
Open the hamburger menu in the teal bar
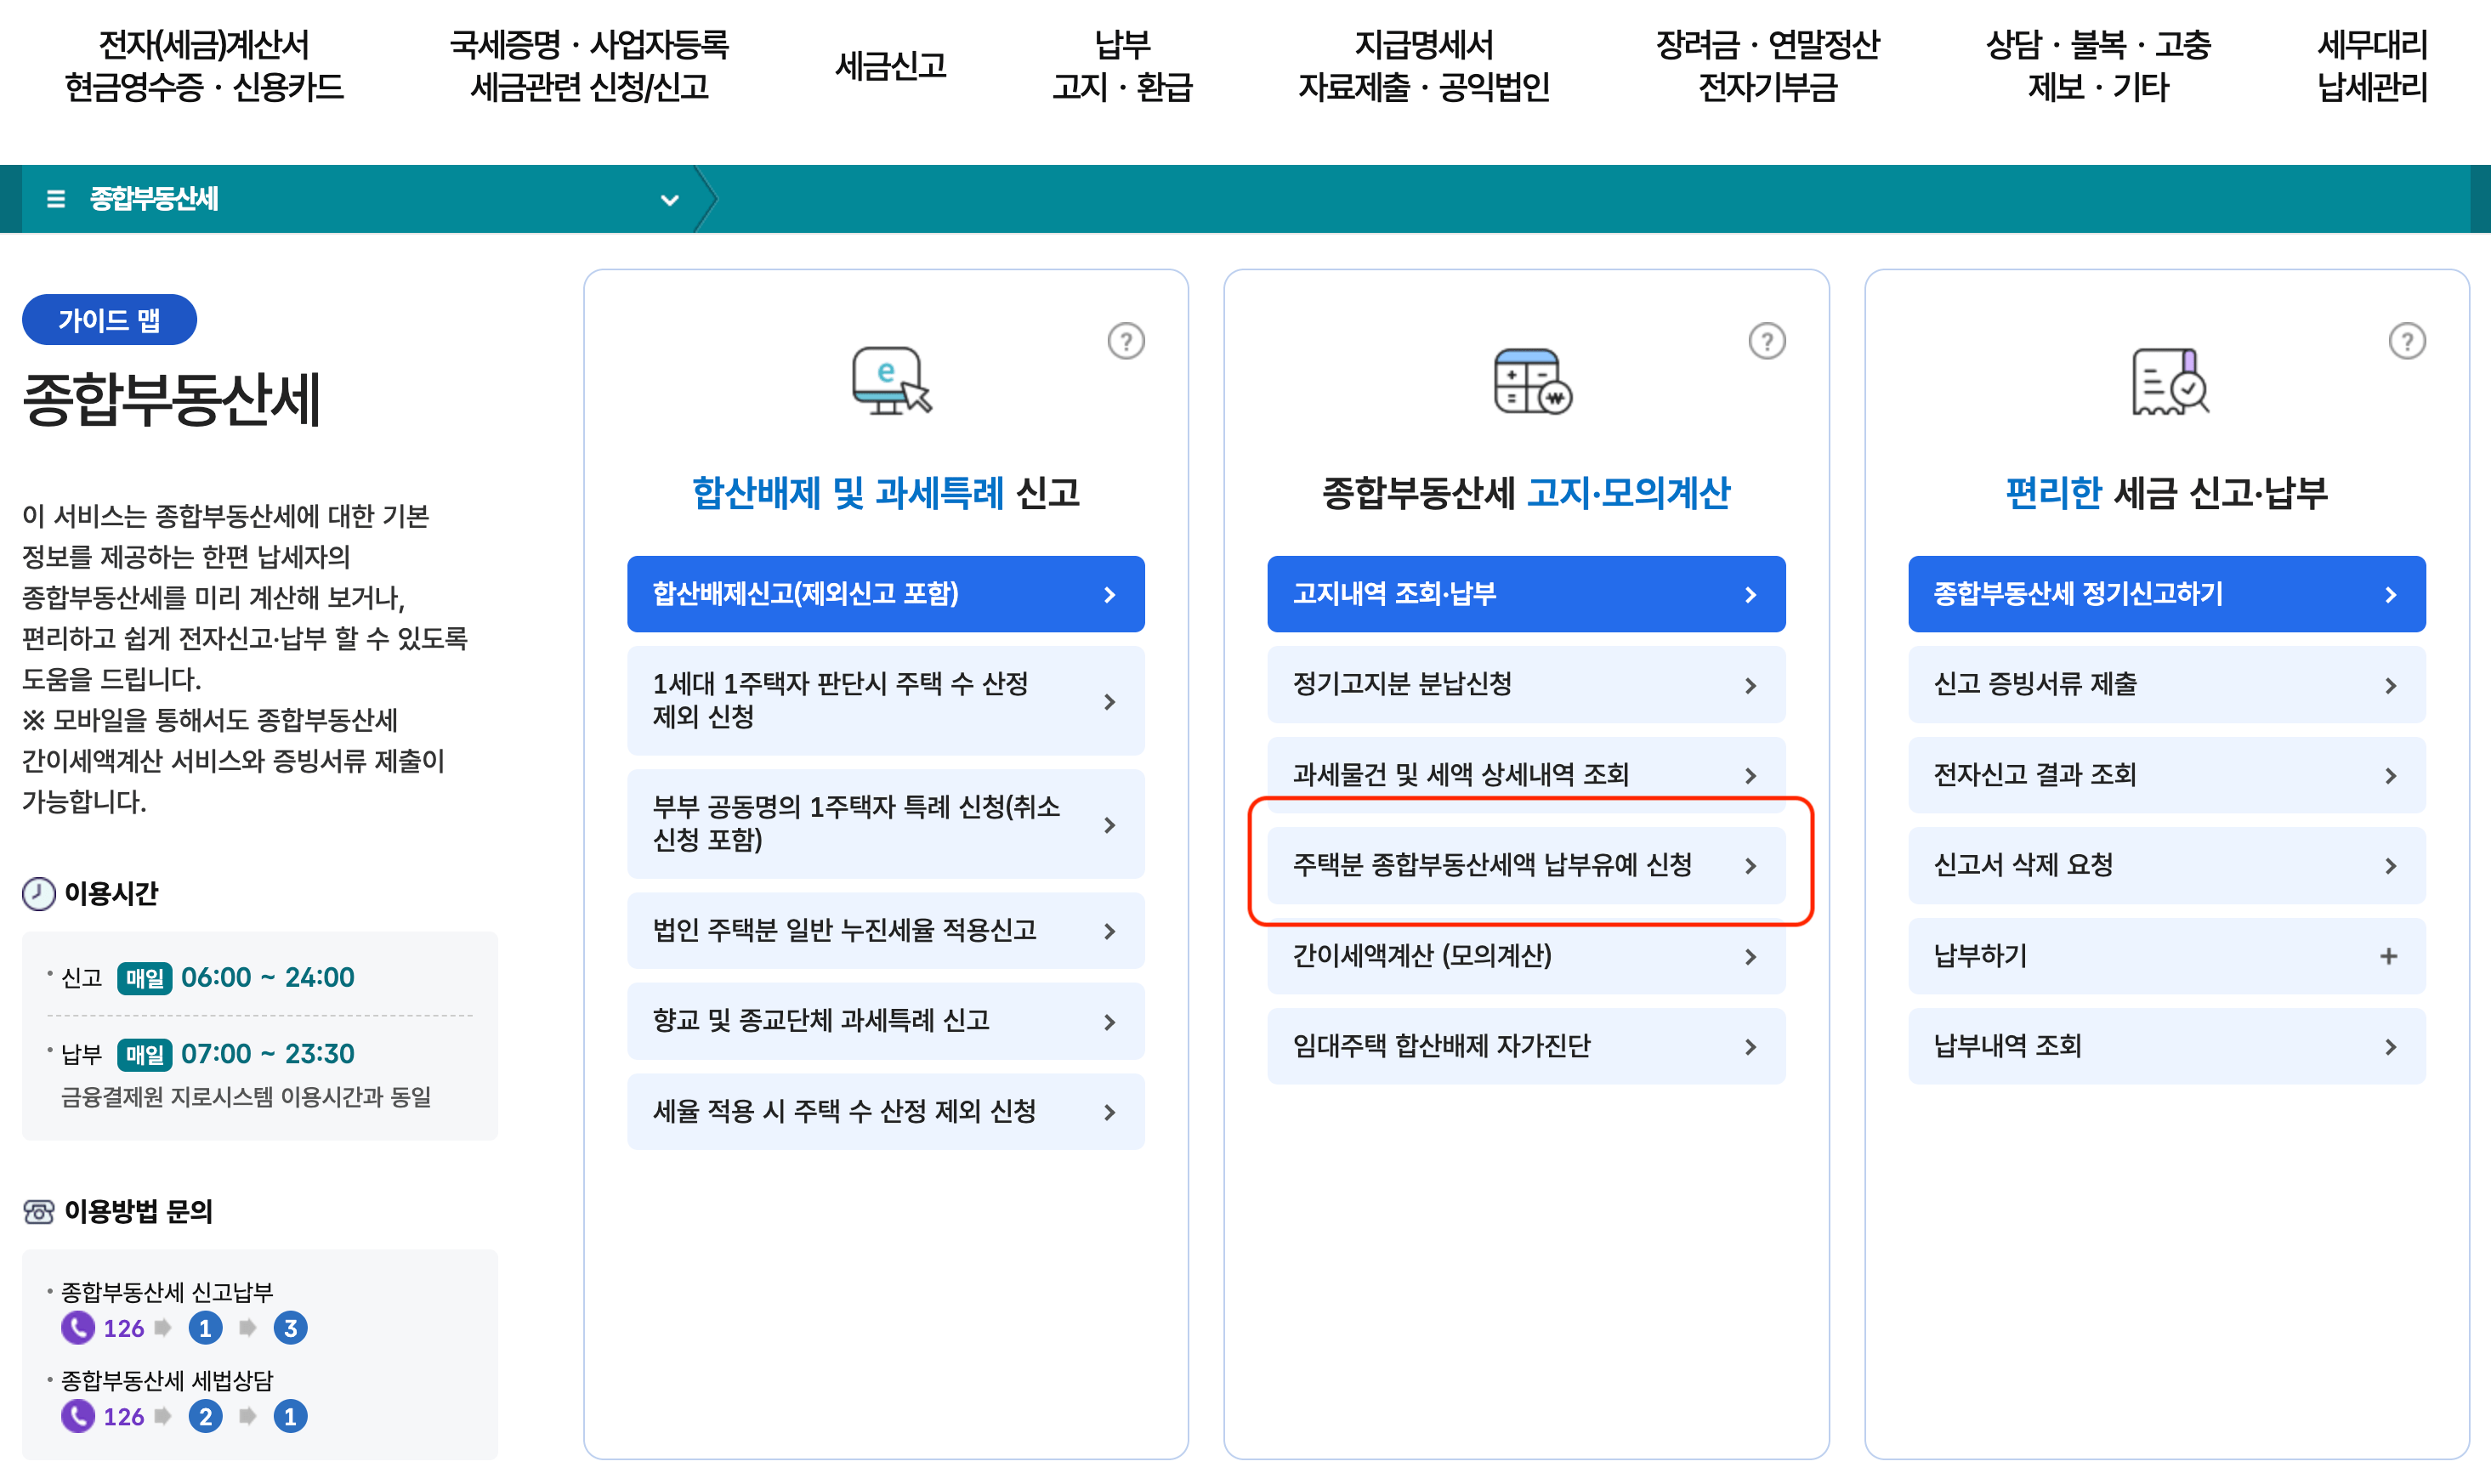click(57, 198)
